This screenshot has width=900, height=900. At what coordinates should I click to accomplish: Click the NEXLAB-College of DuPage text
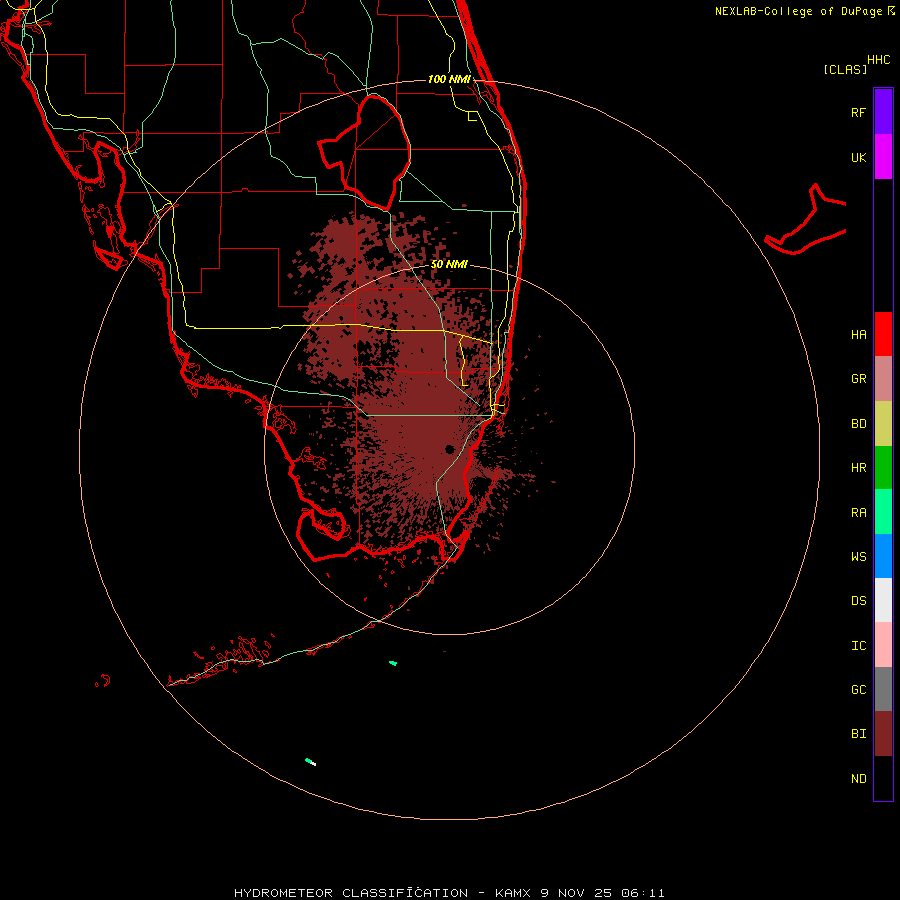pyautogui.click(x=800, y=11)
